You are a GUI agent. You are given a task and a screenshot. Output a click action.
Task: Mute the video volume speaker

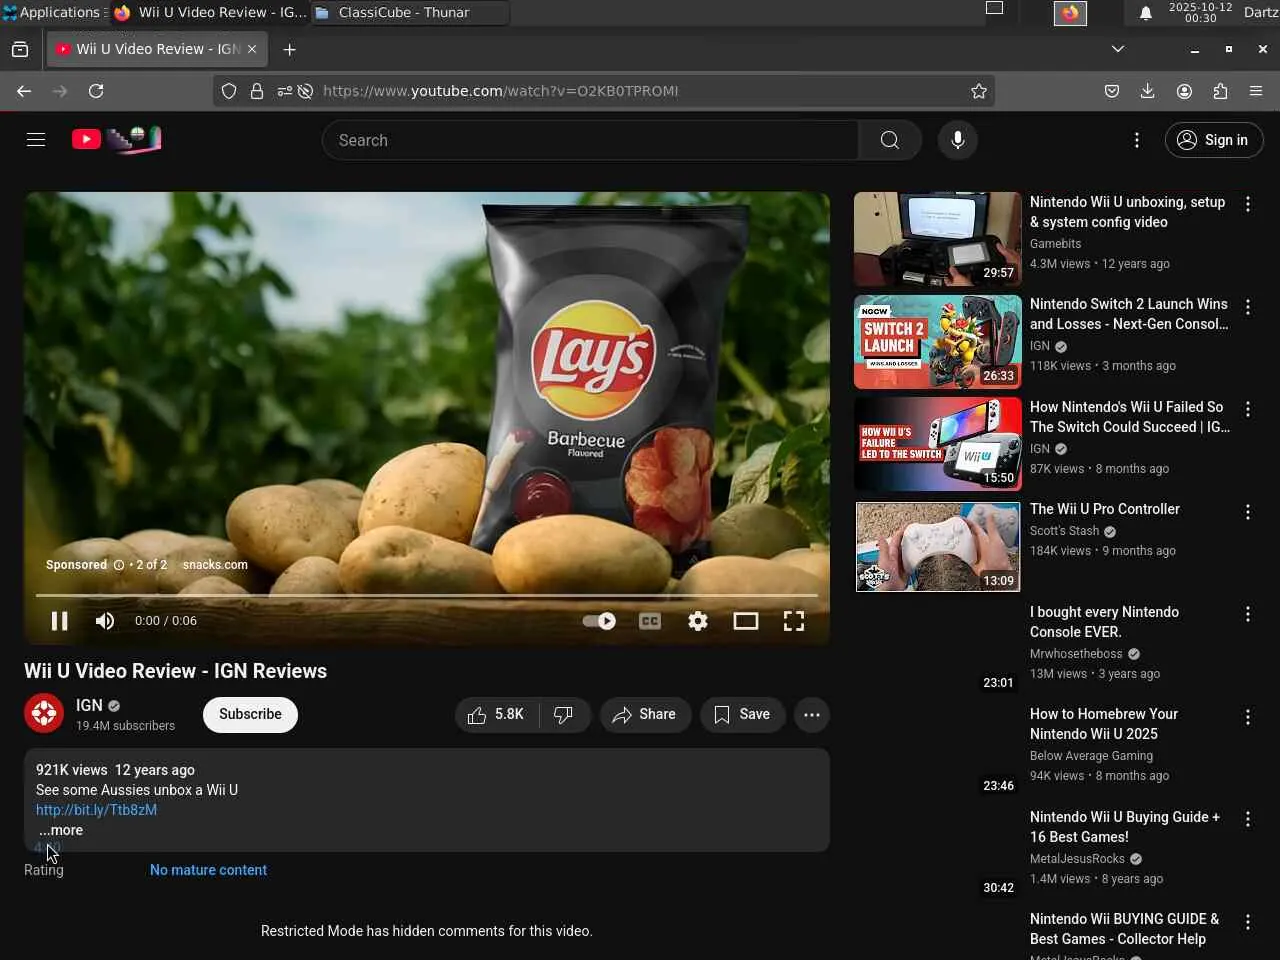coord(105,621)
